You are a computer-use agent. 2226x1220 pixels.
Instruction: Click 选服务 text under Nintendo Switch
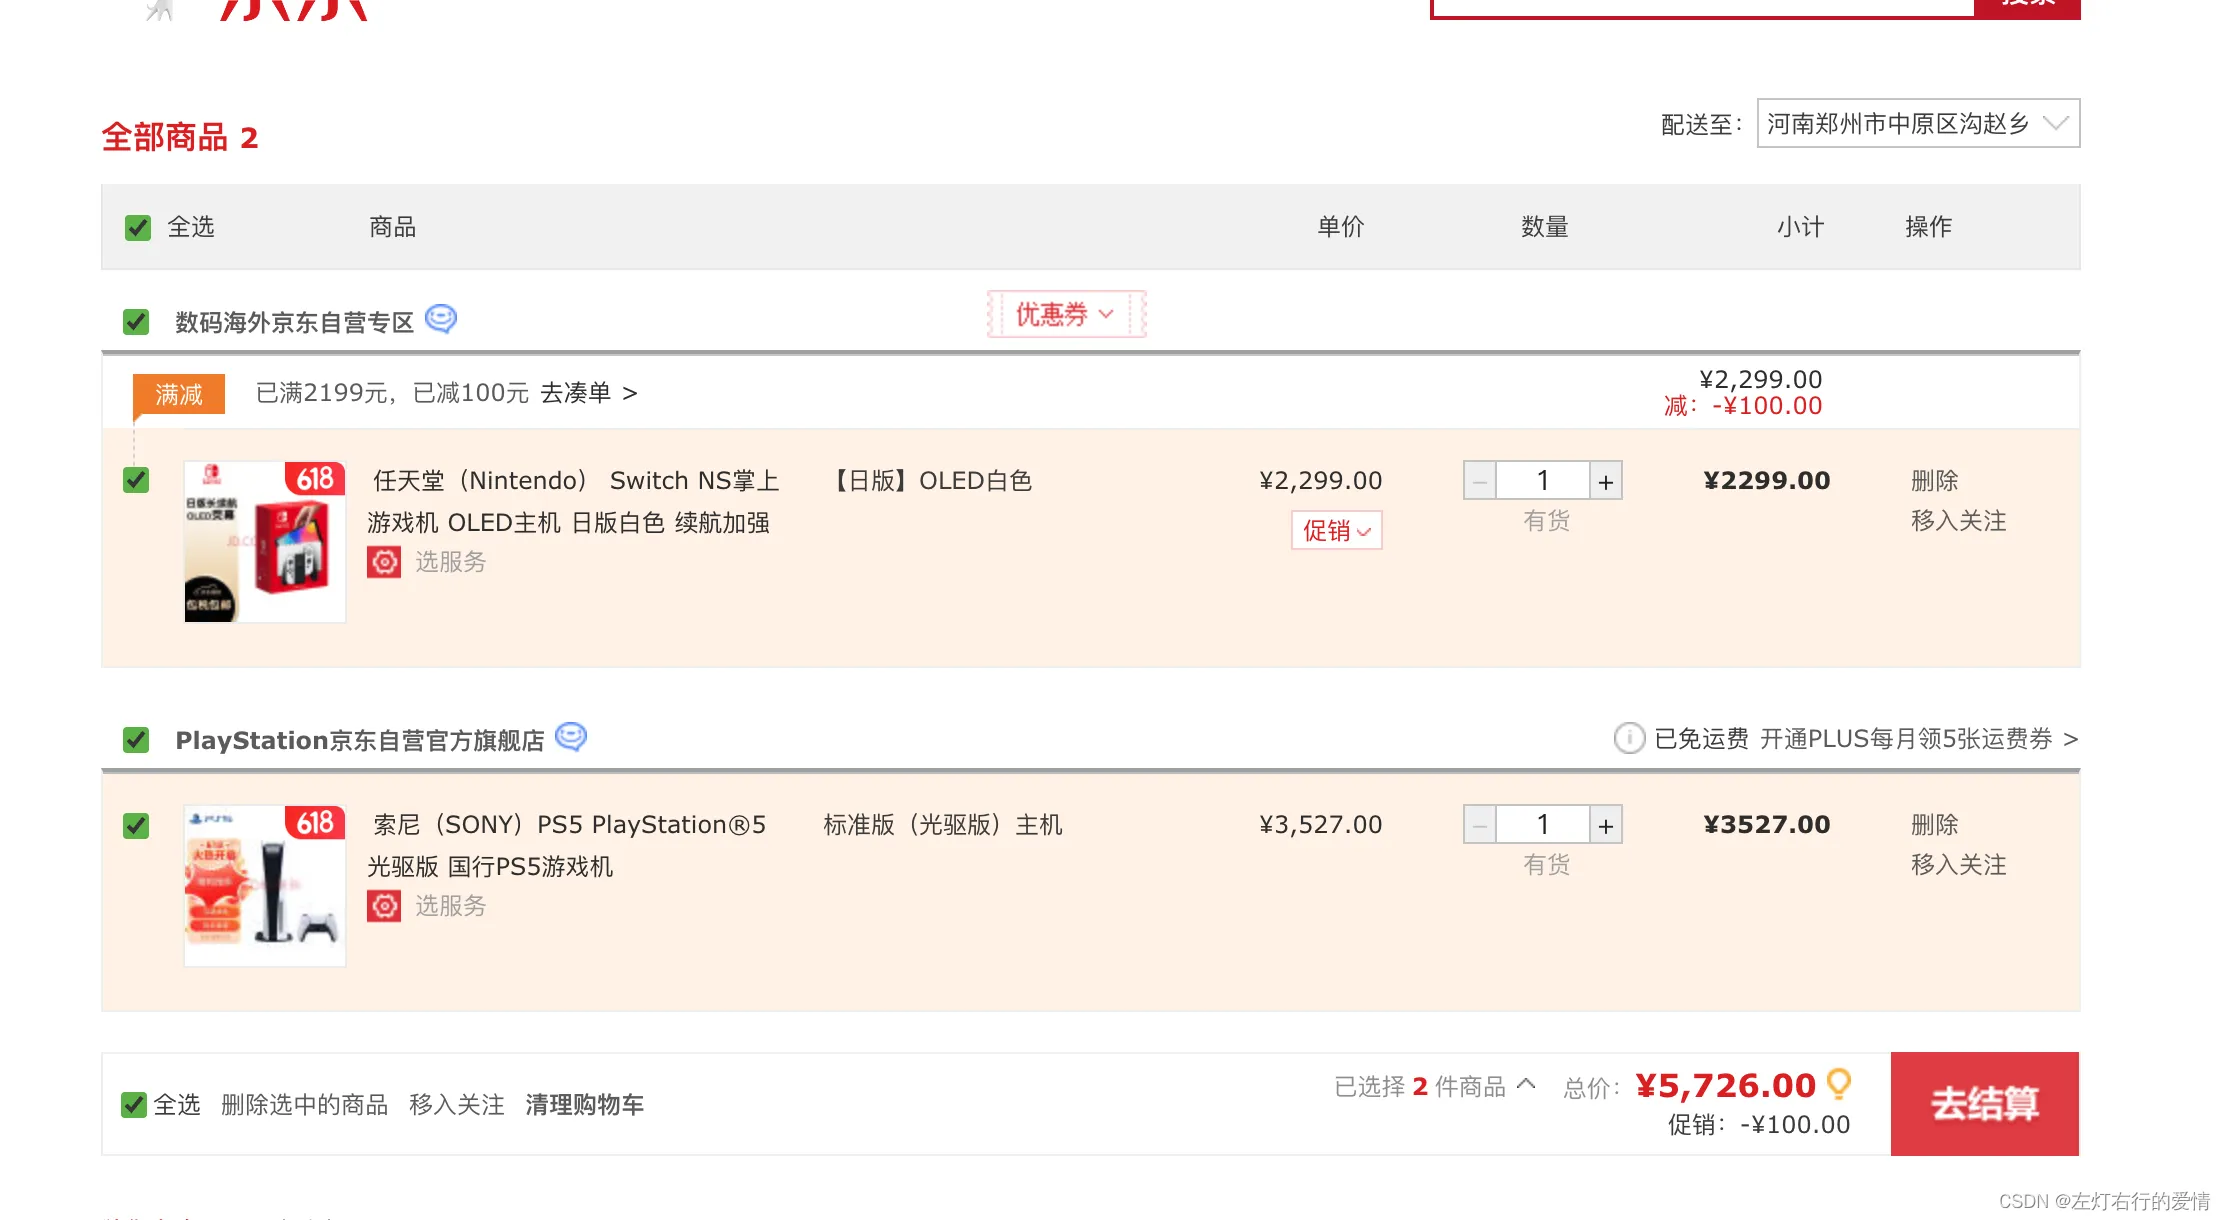point(450,562)
